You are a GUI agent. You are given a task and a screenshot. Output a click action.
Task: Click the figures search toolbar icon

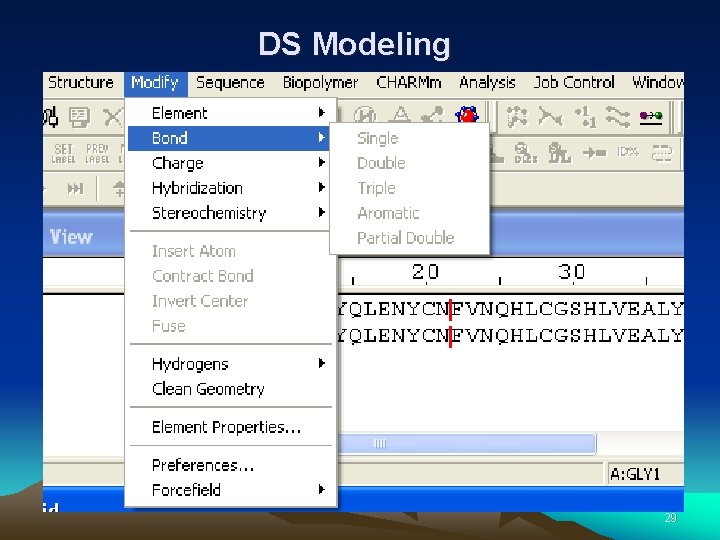coord(560,153)
